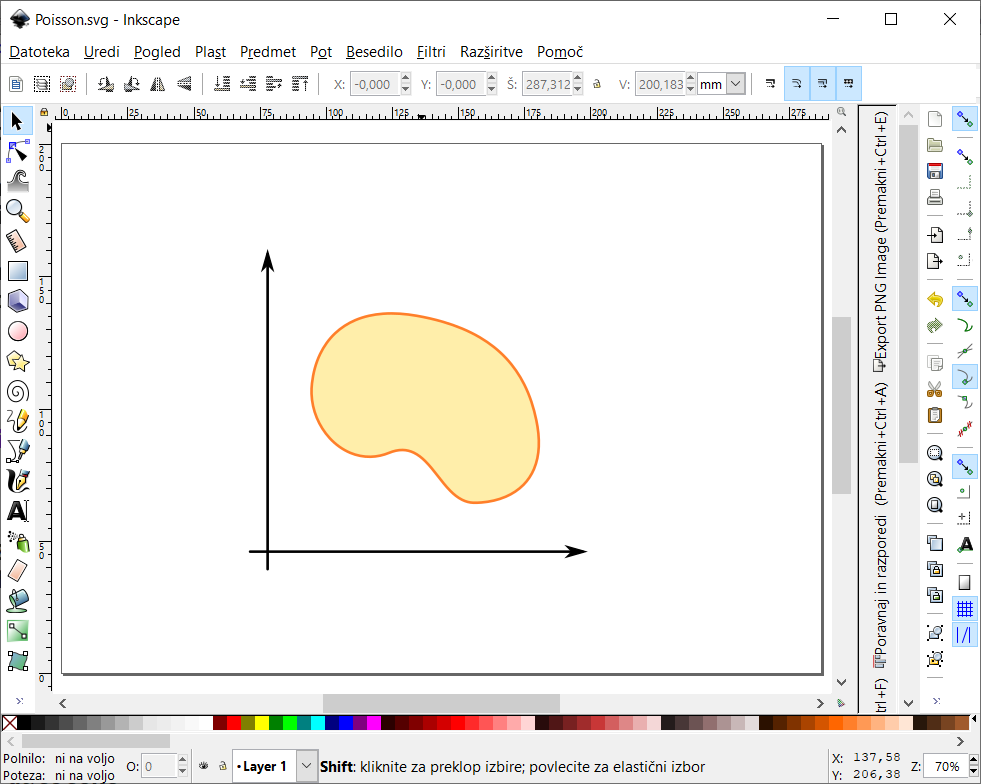
Task: Pick the Rectangle drawing tool
Action: tap(17, 270)
